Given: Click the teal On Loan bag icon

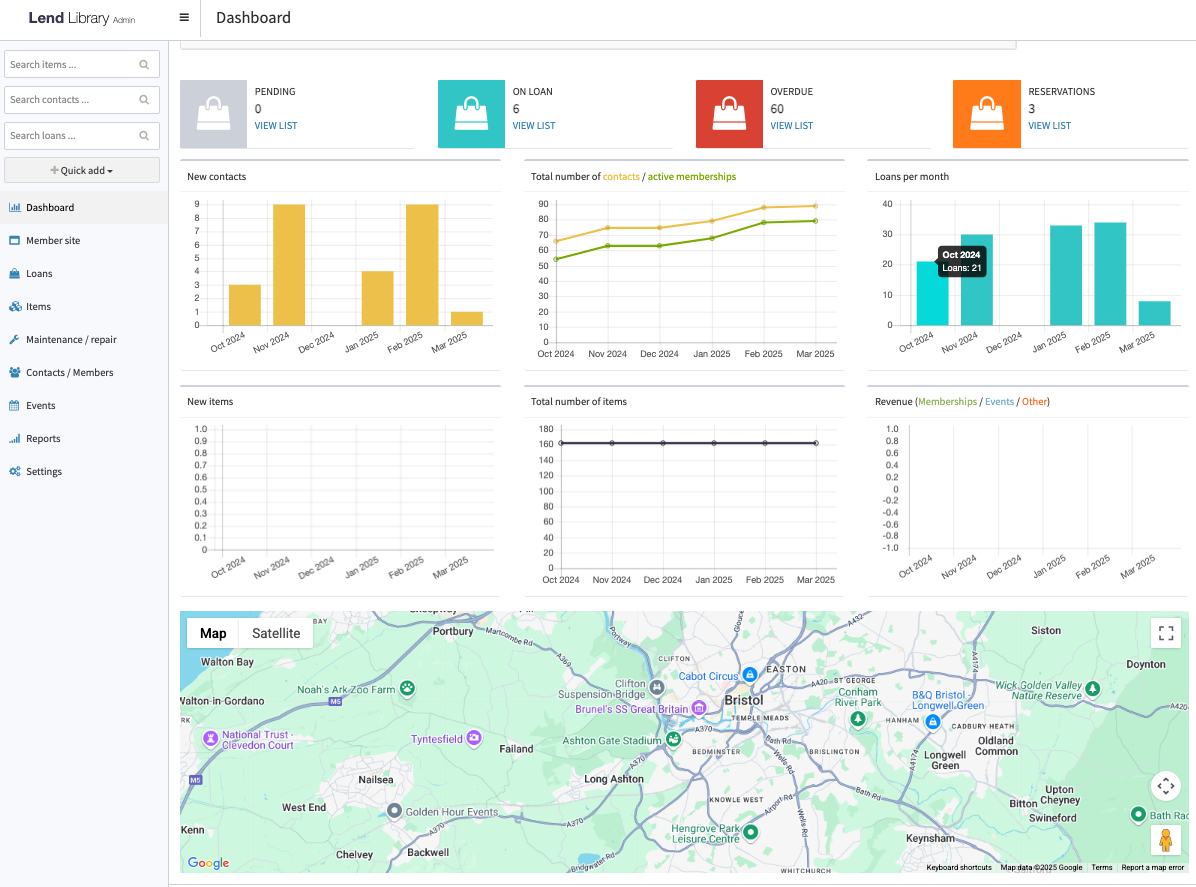Looking at the screenshot, I should click(x=472, y=114).
